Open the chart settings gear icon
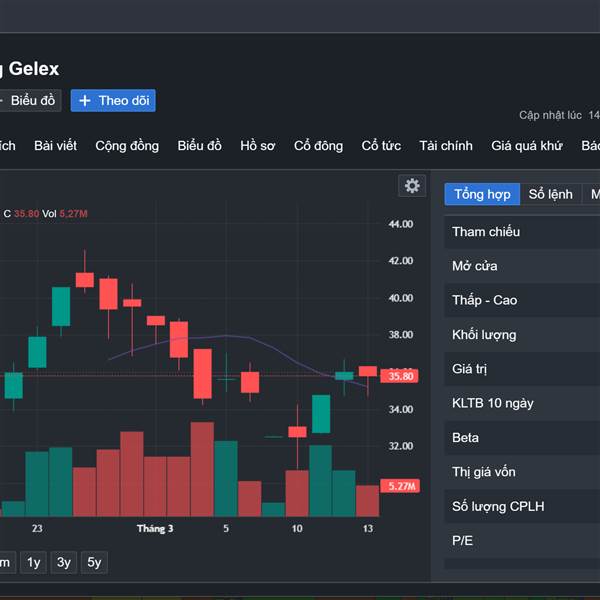Screen dimensions: 600x600 [x=411, y=185]
